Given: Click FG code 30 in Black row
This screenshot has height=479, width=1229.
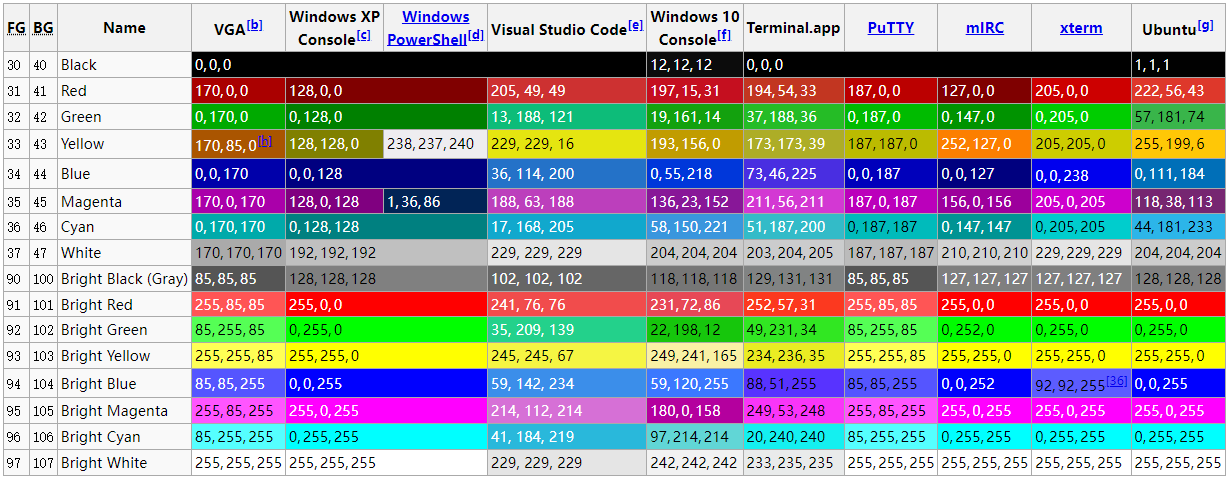Looking at the screenshot, I should (15, 65).
